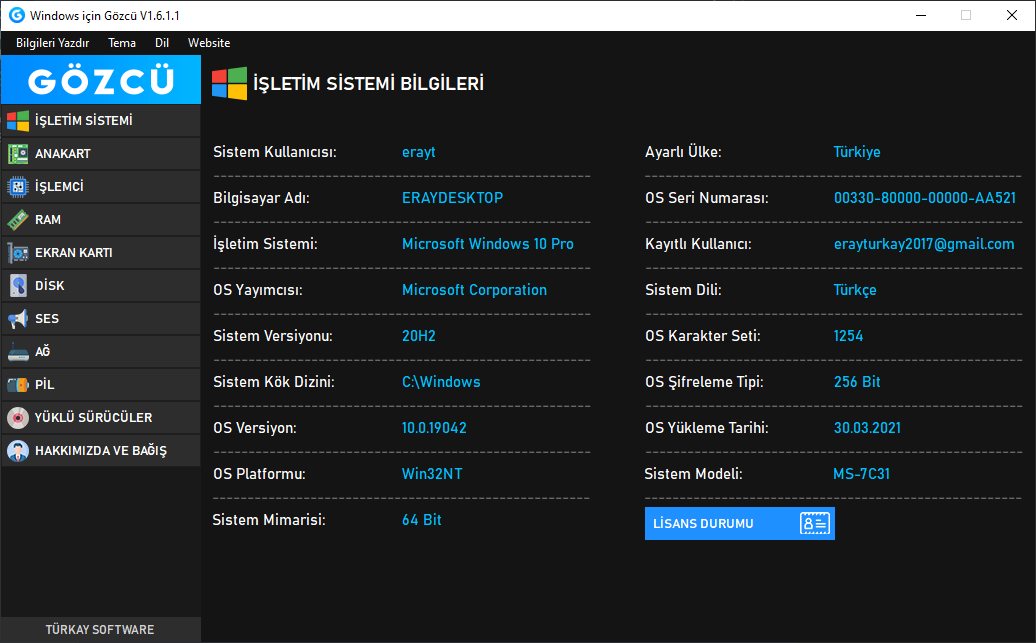Viewport: 1036px width, 643px height.
Task: Click the router icon beside AĞ
Action: 18,352
